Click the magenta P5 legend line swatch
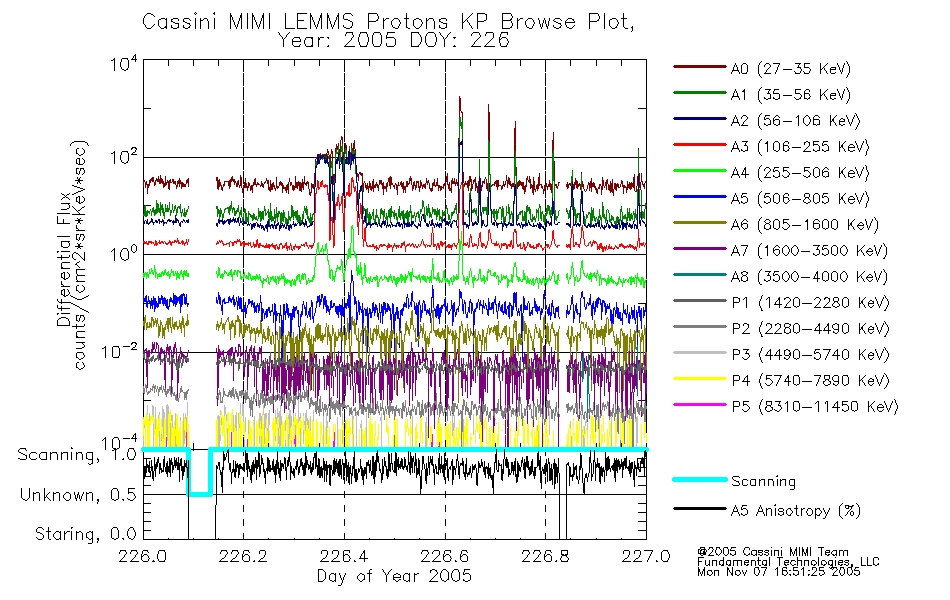This screenshot has height=600, width=950. point(699,404)
